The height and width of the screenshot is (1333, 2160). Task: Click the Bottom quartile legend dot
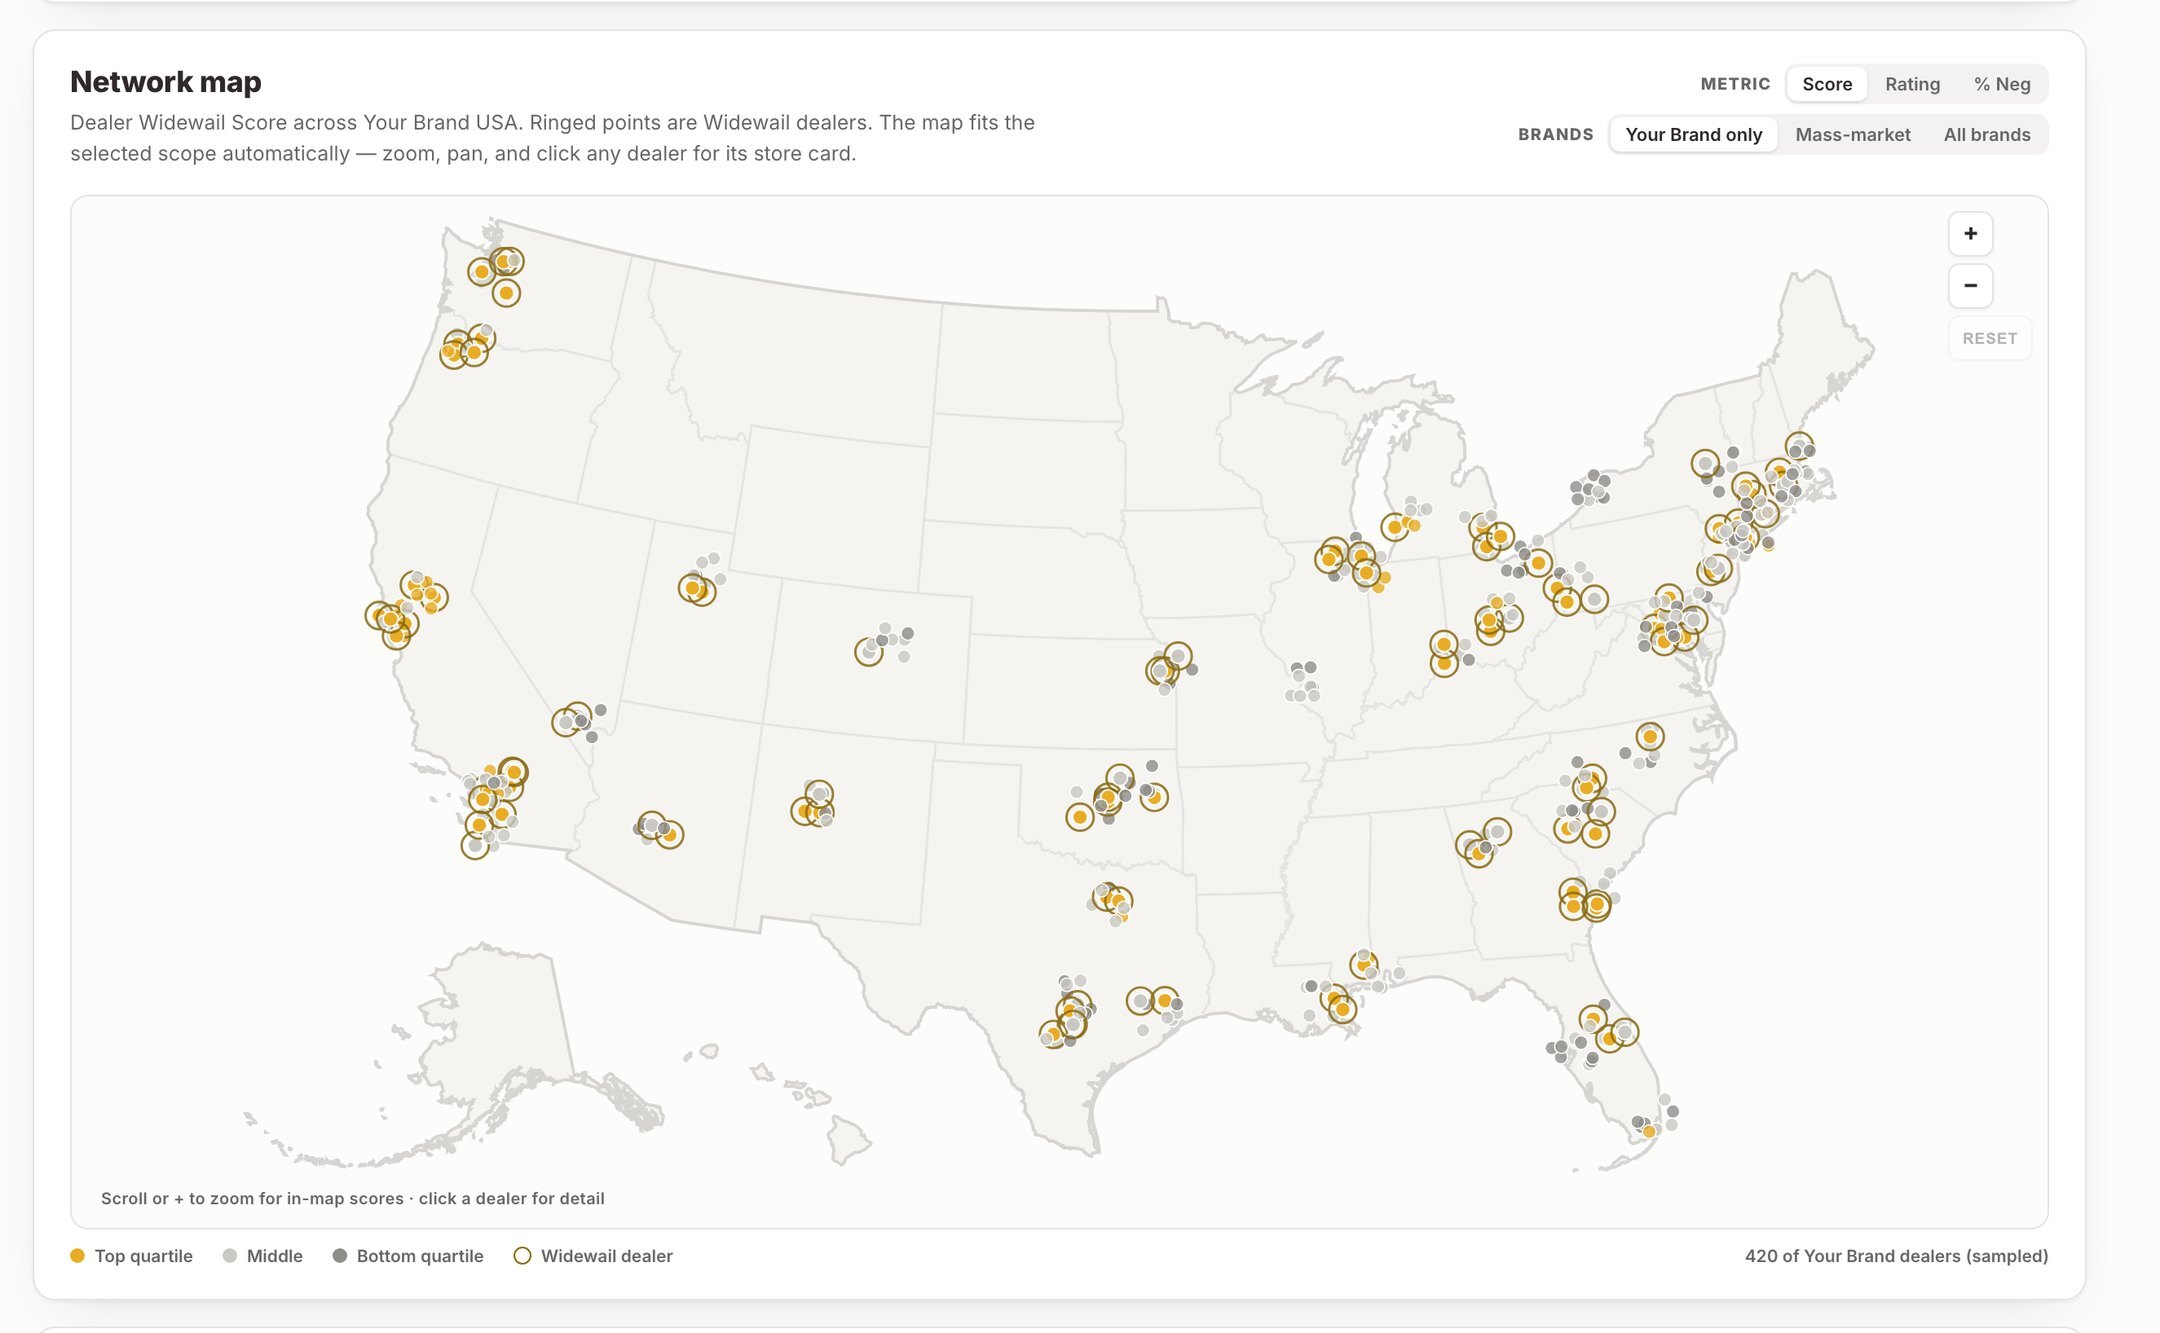pos(340,1256)
